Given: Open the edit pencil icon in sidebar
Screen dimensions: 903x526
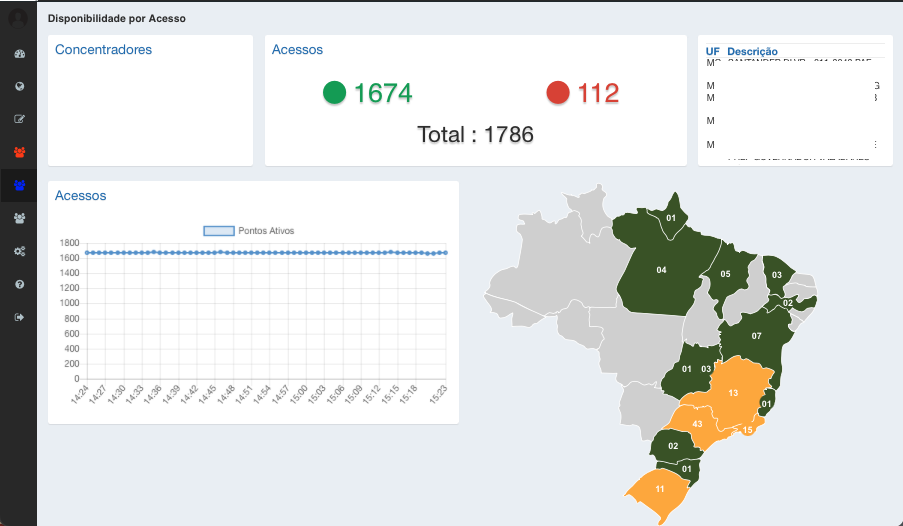Looking at the screenshot, I should click(19, 119).
